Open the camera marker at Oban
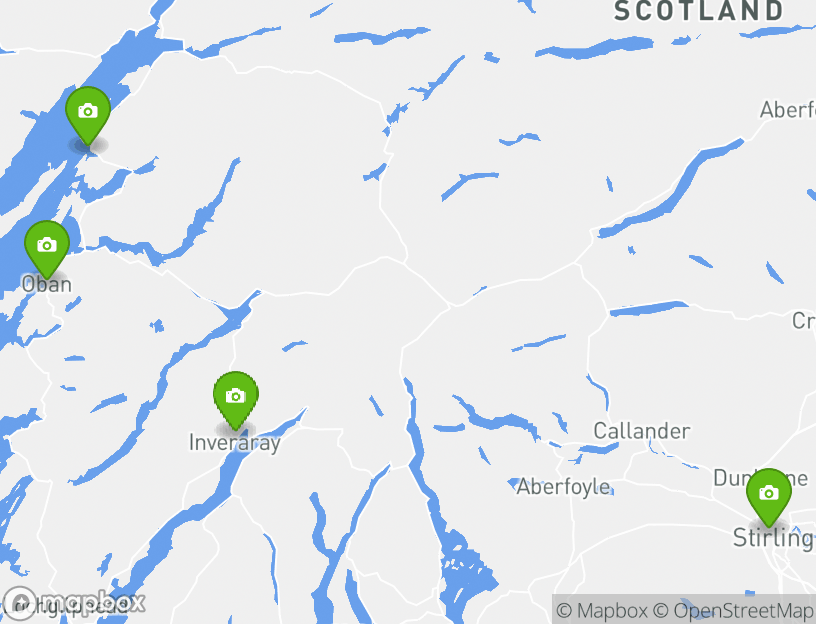This screenshot has width=816, height=624. tap(47, 249)
